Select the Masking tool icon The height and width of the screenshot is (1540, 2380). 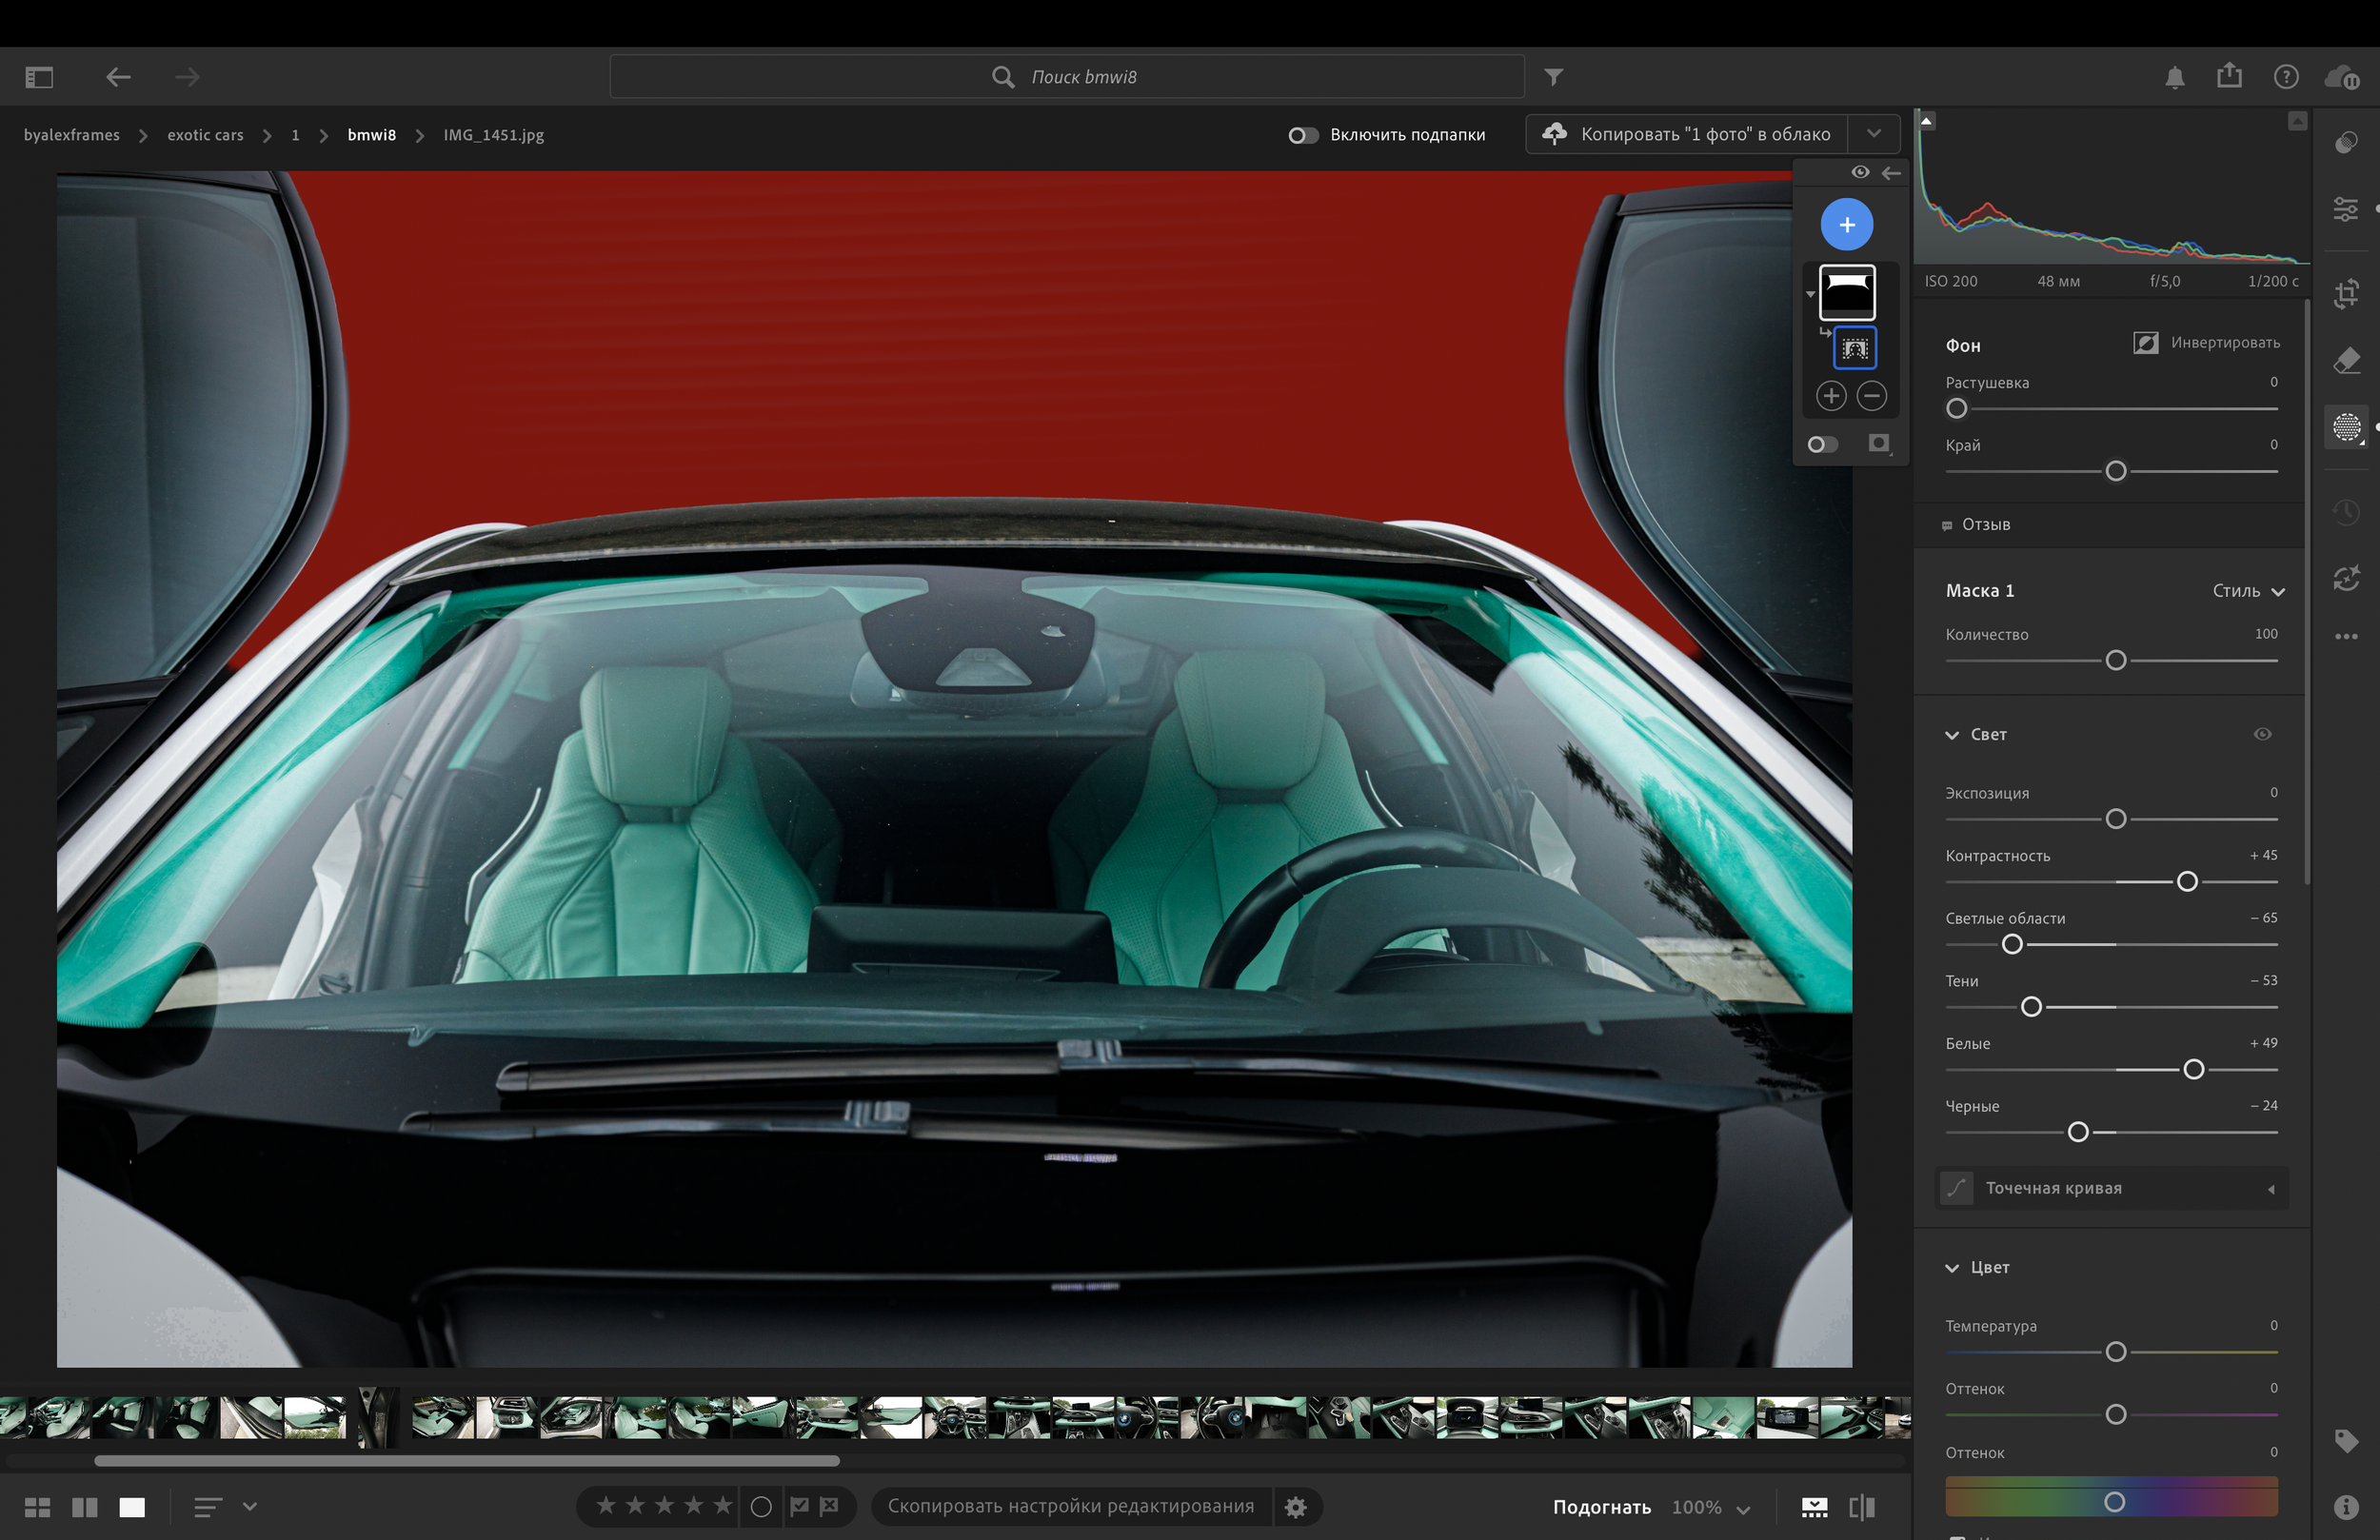pos(2346,427)
